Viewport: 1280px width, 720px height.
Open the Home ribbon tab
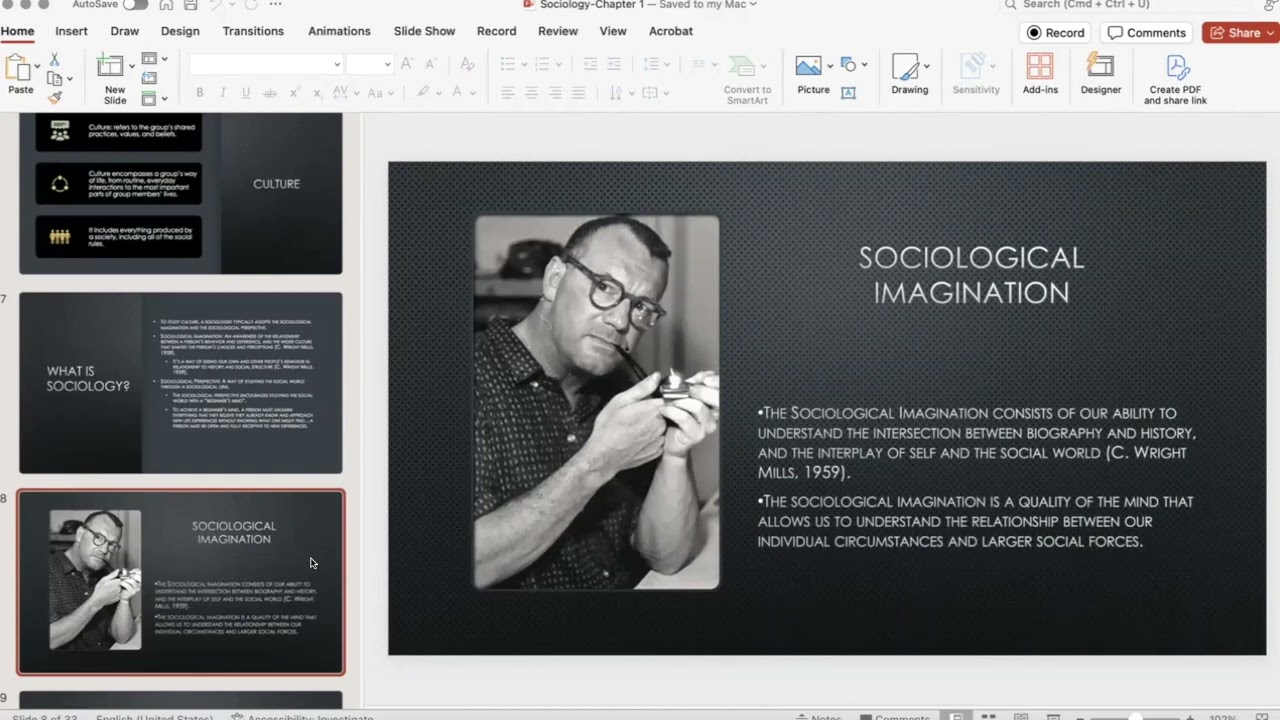17,31
